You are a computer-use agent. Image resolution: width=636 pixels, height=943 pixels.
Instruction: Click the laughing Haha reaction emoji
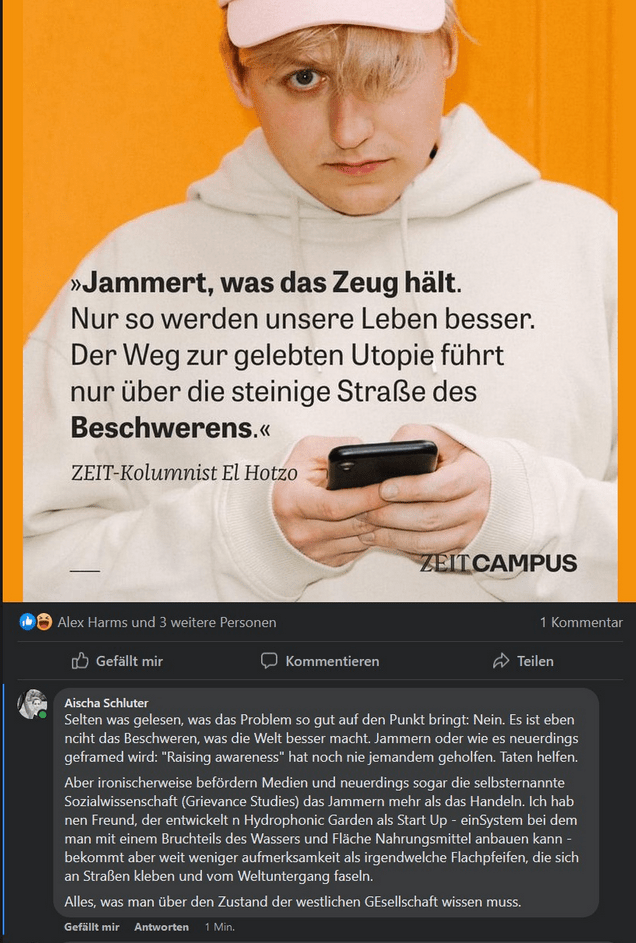tap(44, 622)
